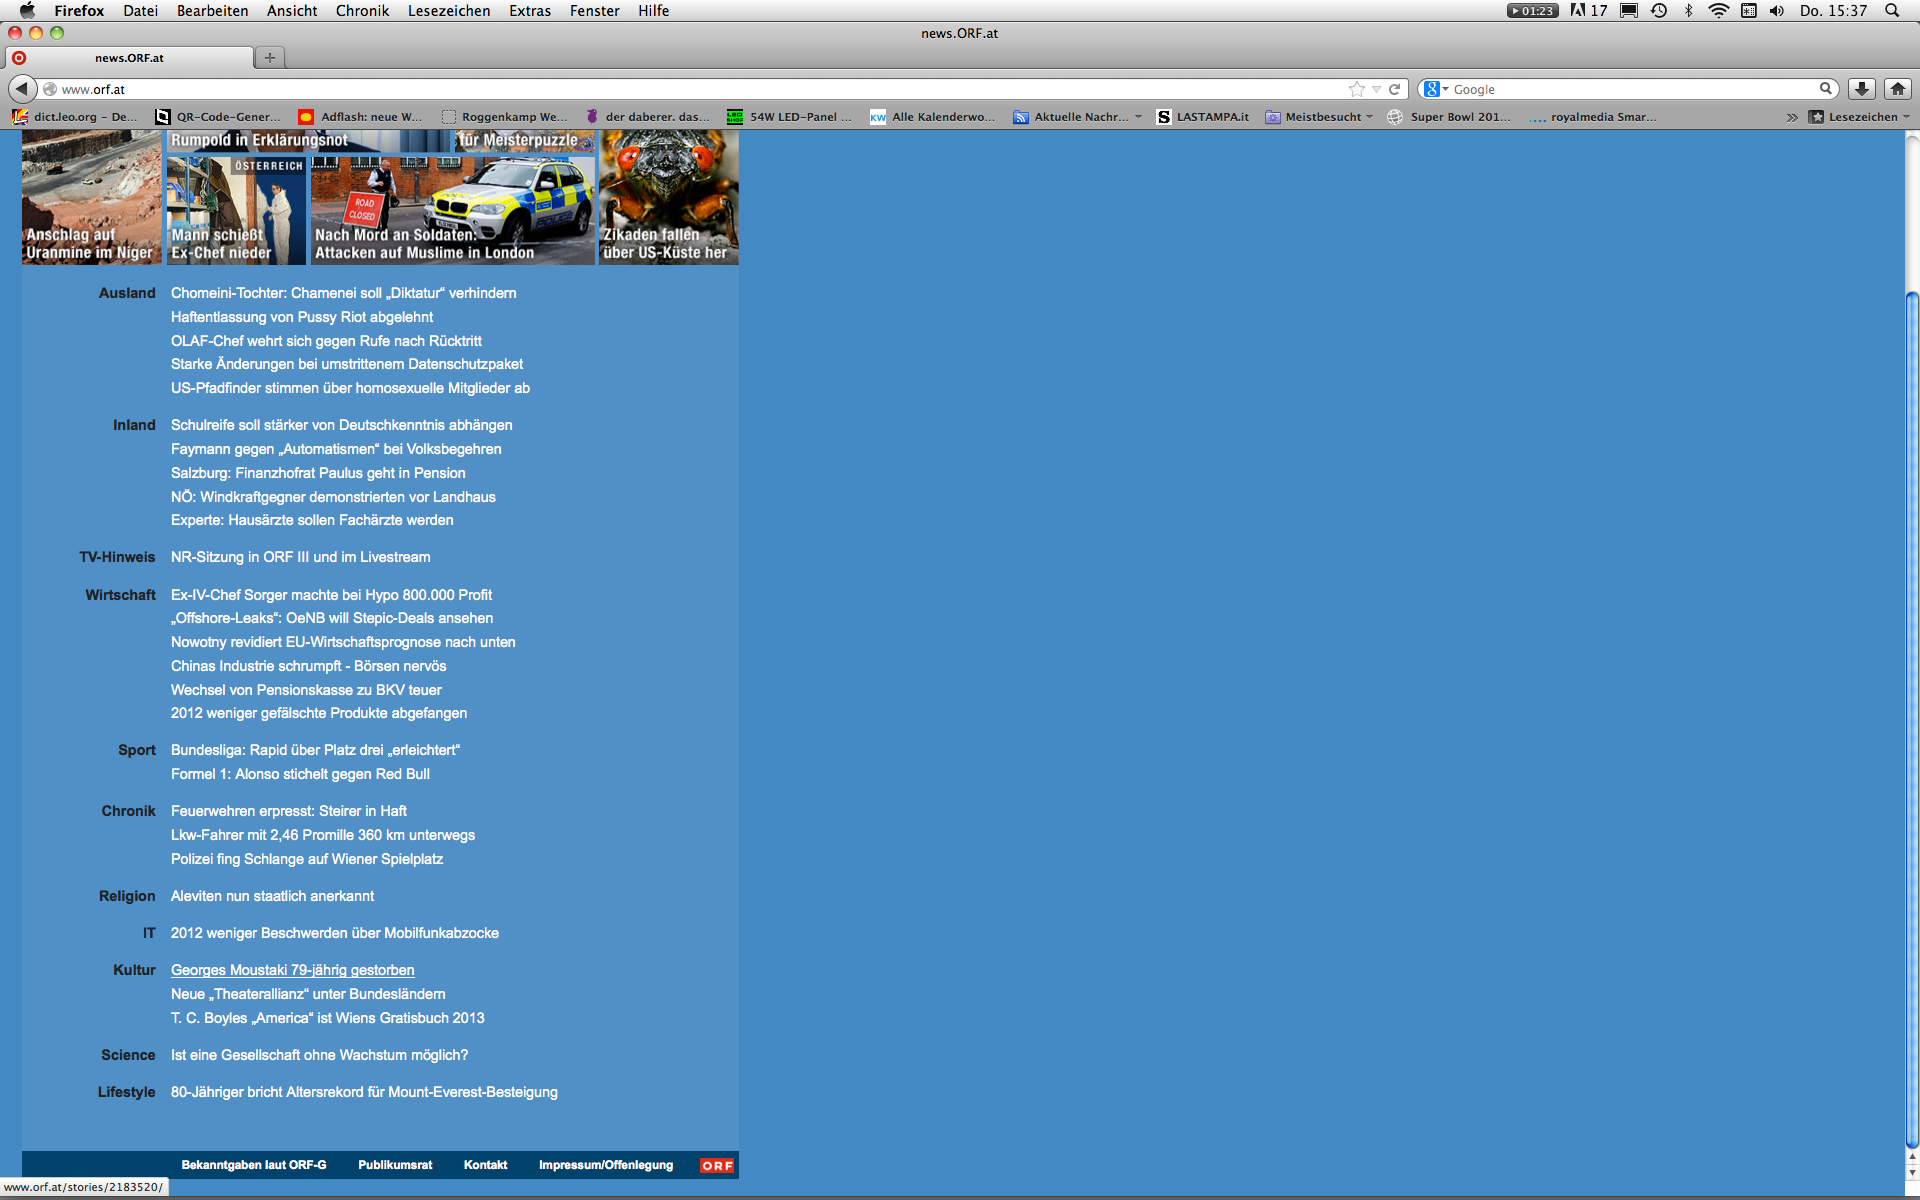Open the 54W LED-Panel bookmark
This screenshot has height=1200, width=1920.
790,117
